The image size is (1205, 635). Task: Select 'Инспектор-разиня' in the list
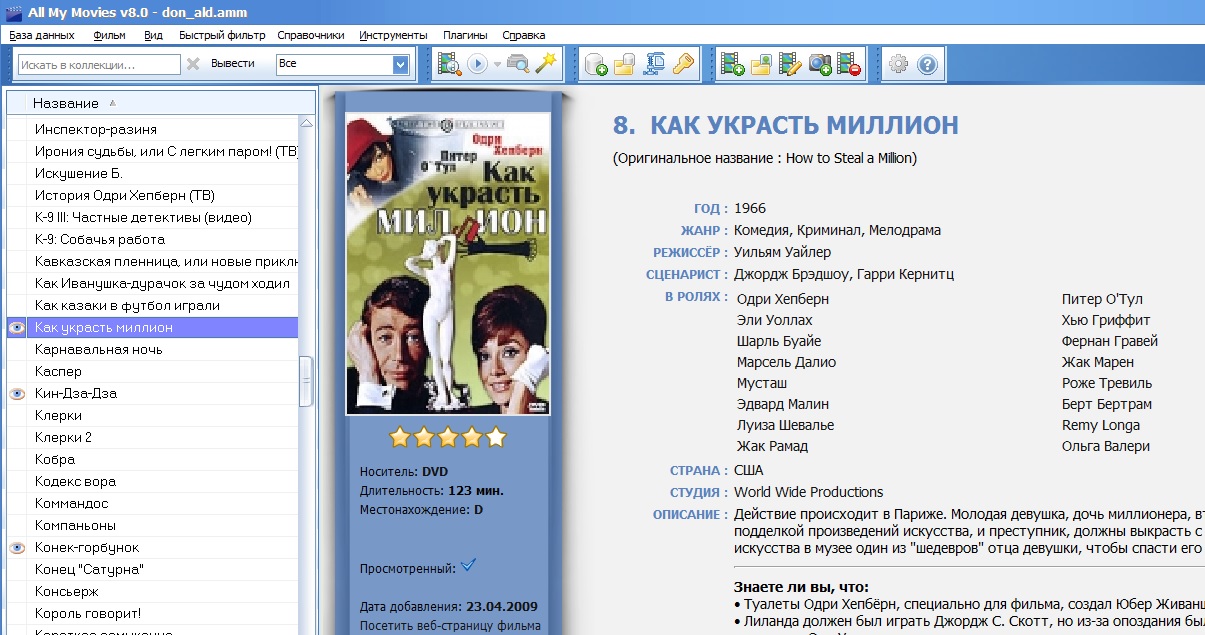[152, 129]
